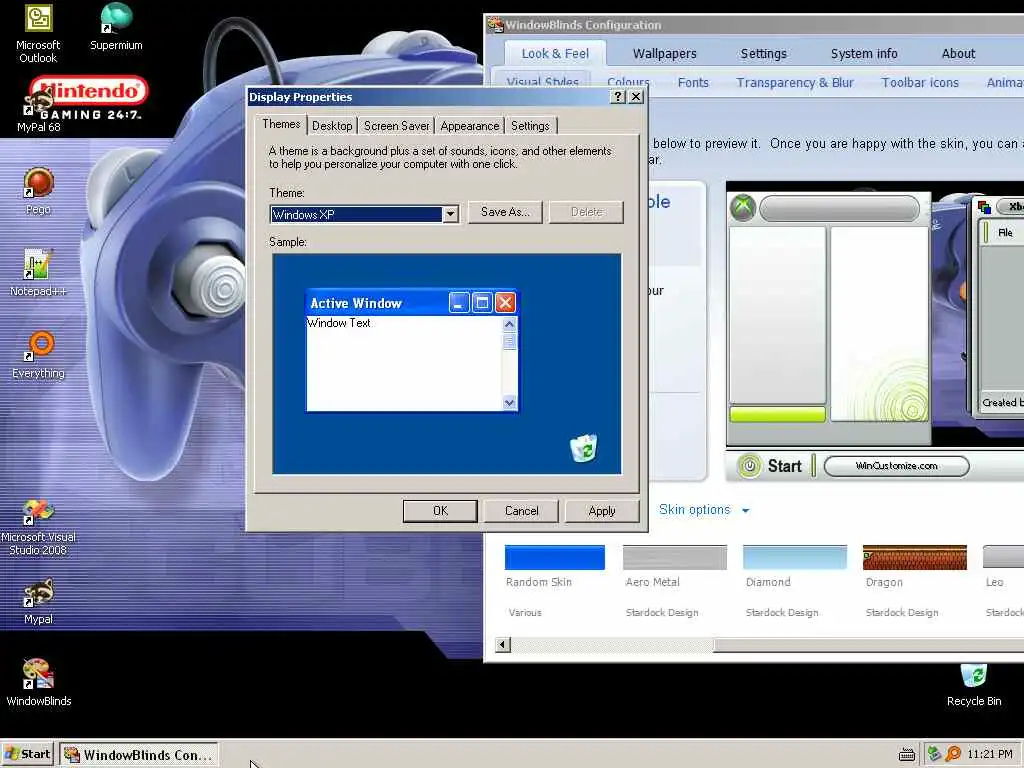
Task: Click the green progress bar in skin preview
Action: 777,414
